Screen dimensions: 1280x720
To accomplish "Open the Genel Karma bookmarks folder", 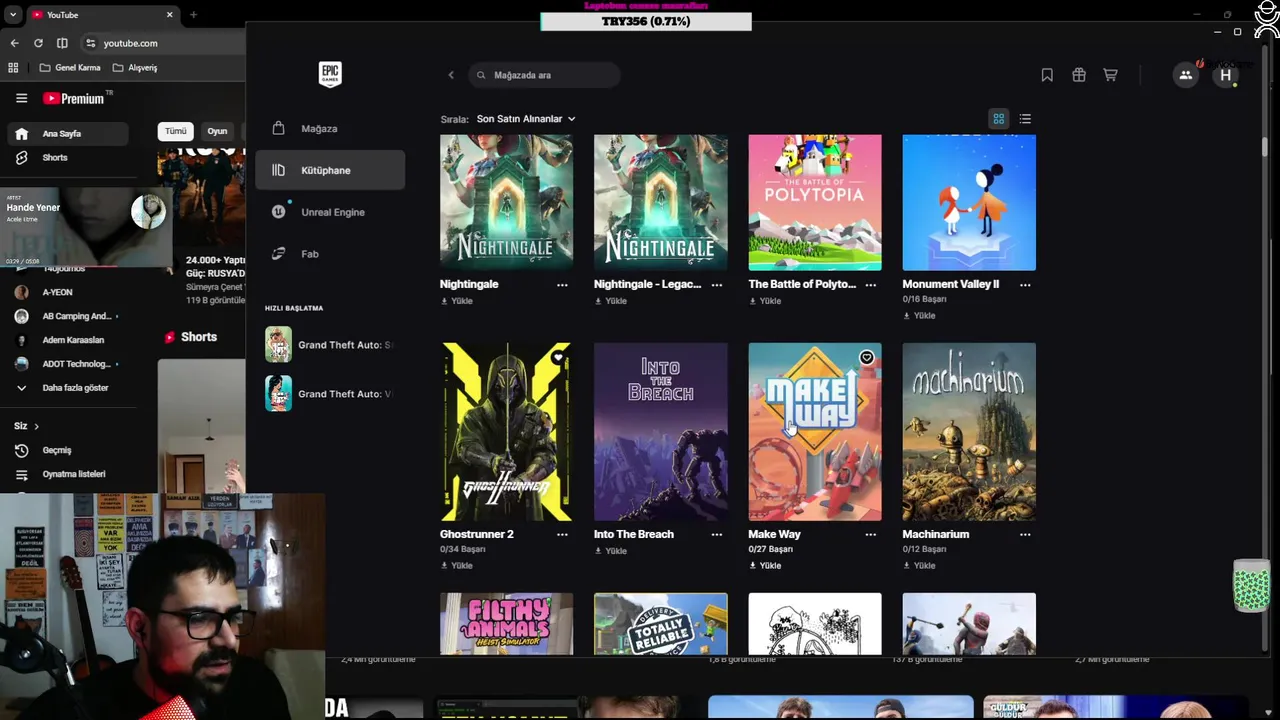I will [x=69, y=68].
